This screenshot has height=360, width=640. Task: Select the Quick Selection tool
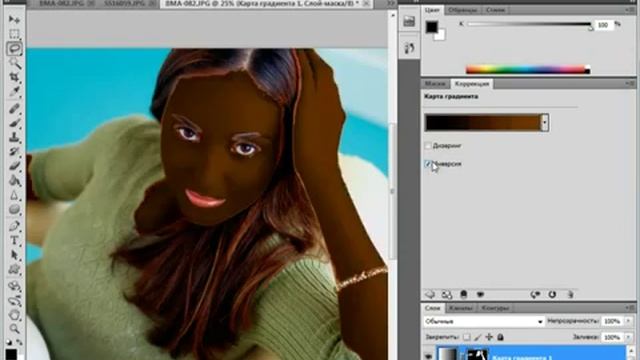pos(14,63)
